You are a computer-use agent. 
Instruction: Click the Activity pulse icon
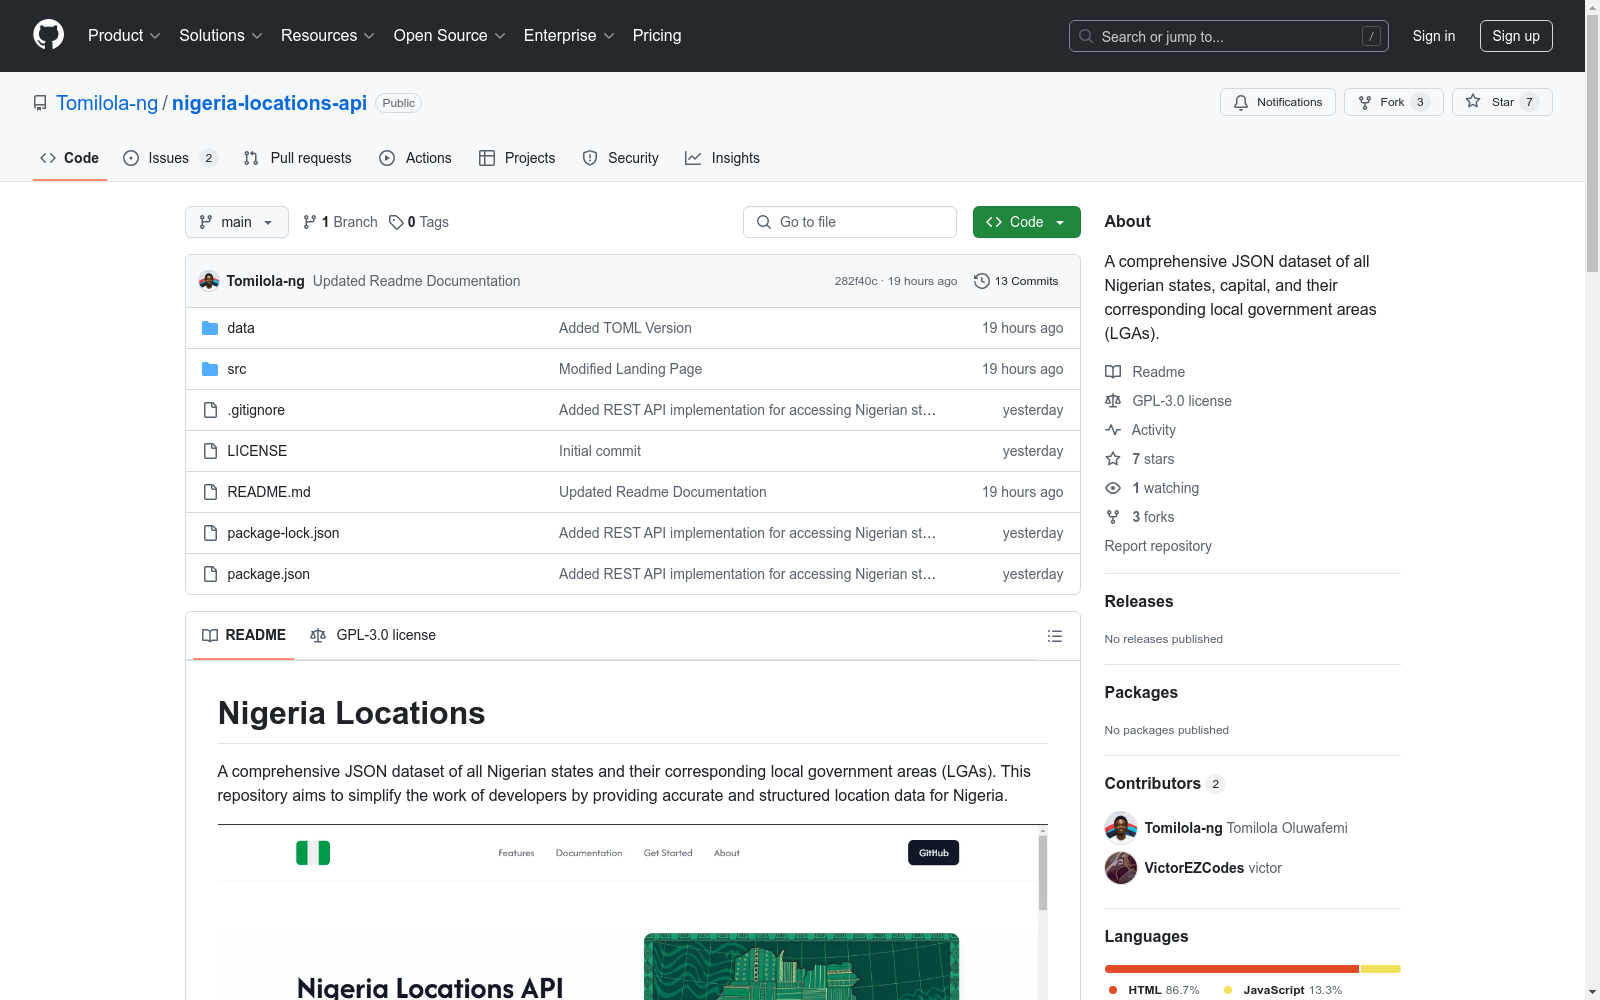pyautogui.click(x=1113, y=430)
